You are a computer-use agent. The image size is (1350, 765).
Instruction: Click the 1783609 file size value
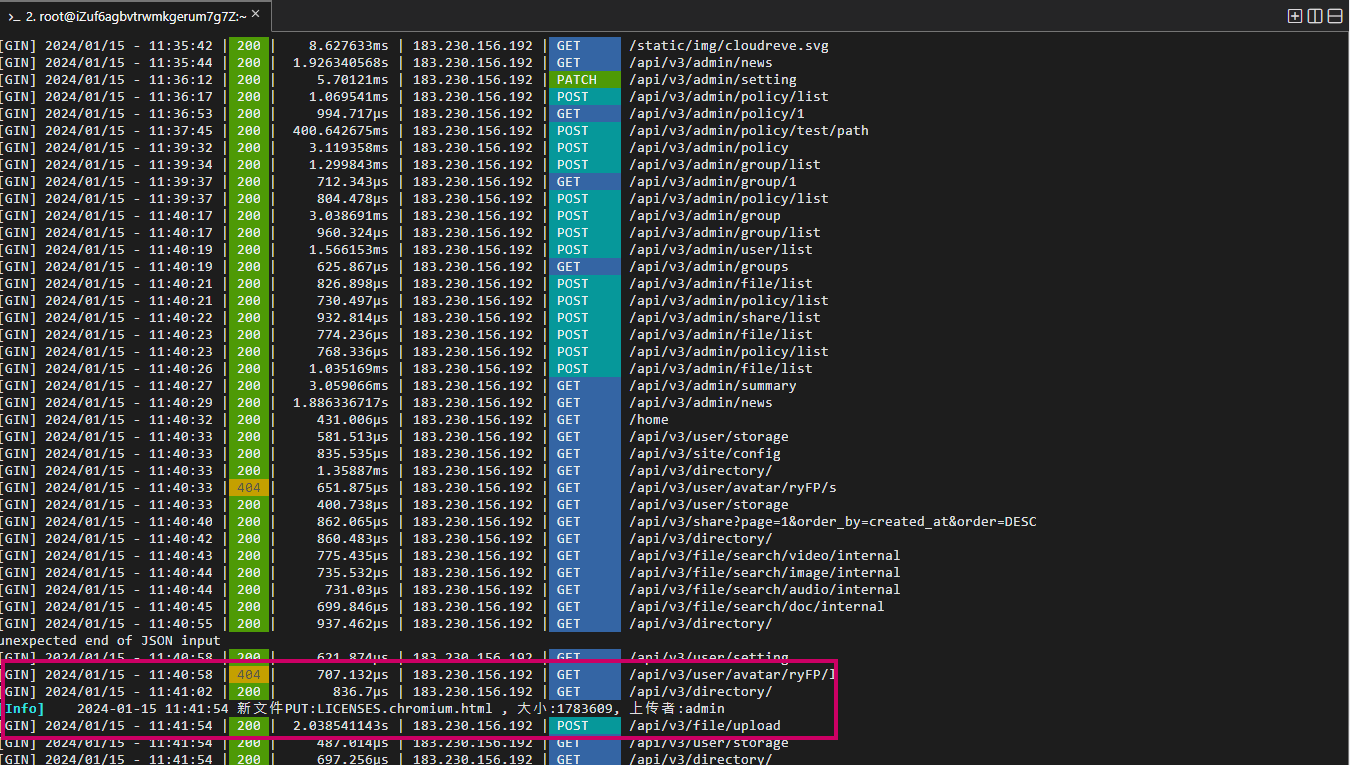coord(585,709)
